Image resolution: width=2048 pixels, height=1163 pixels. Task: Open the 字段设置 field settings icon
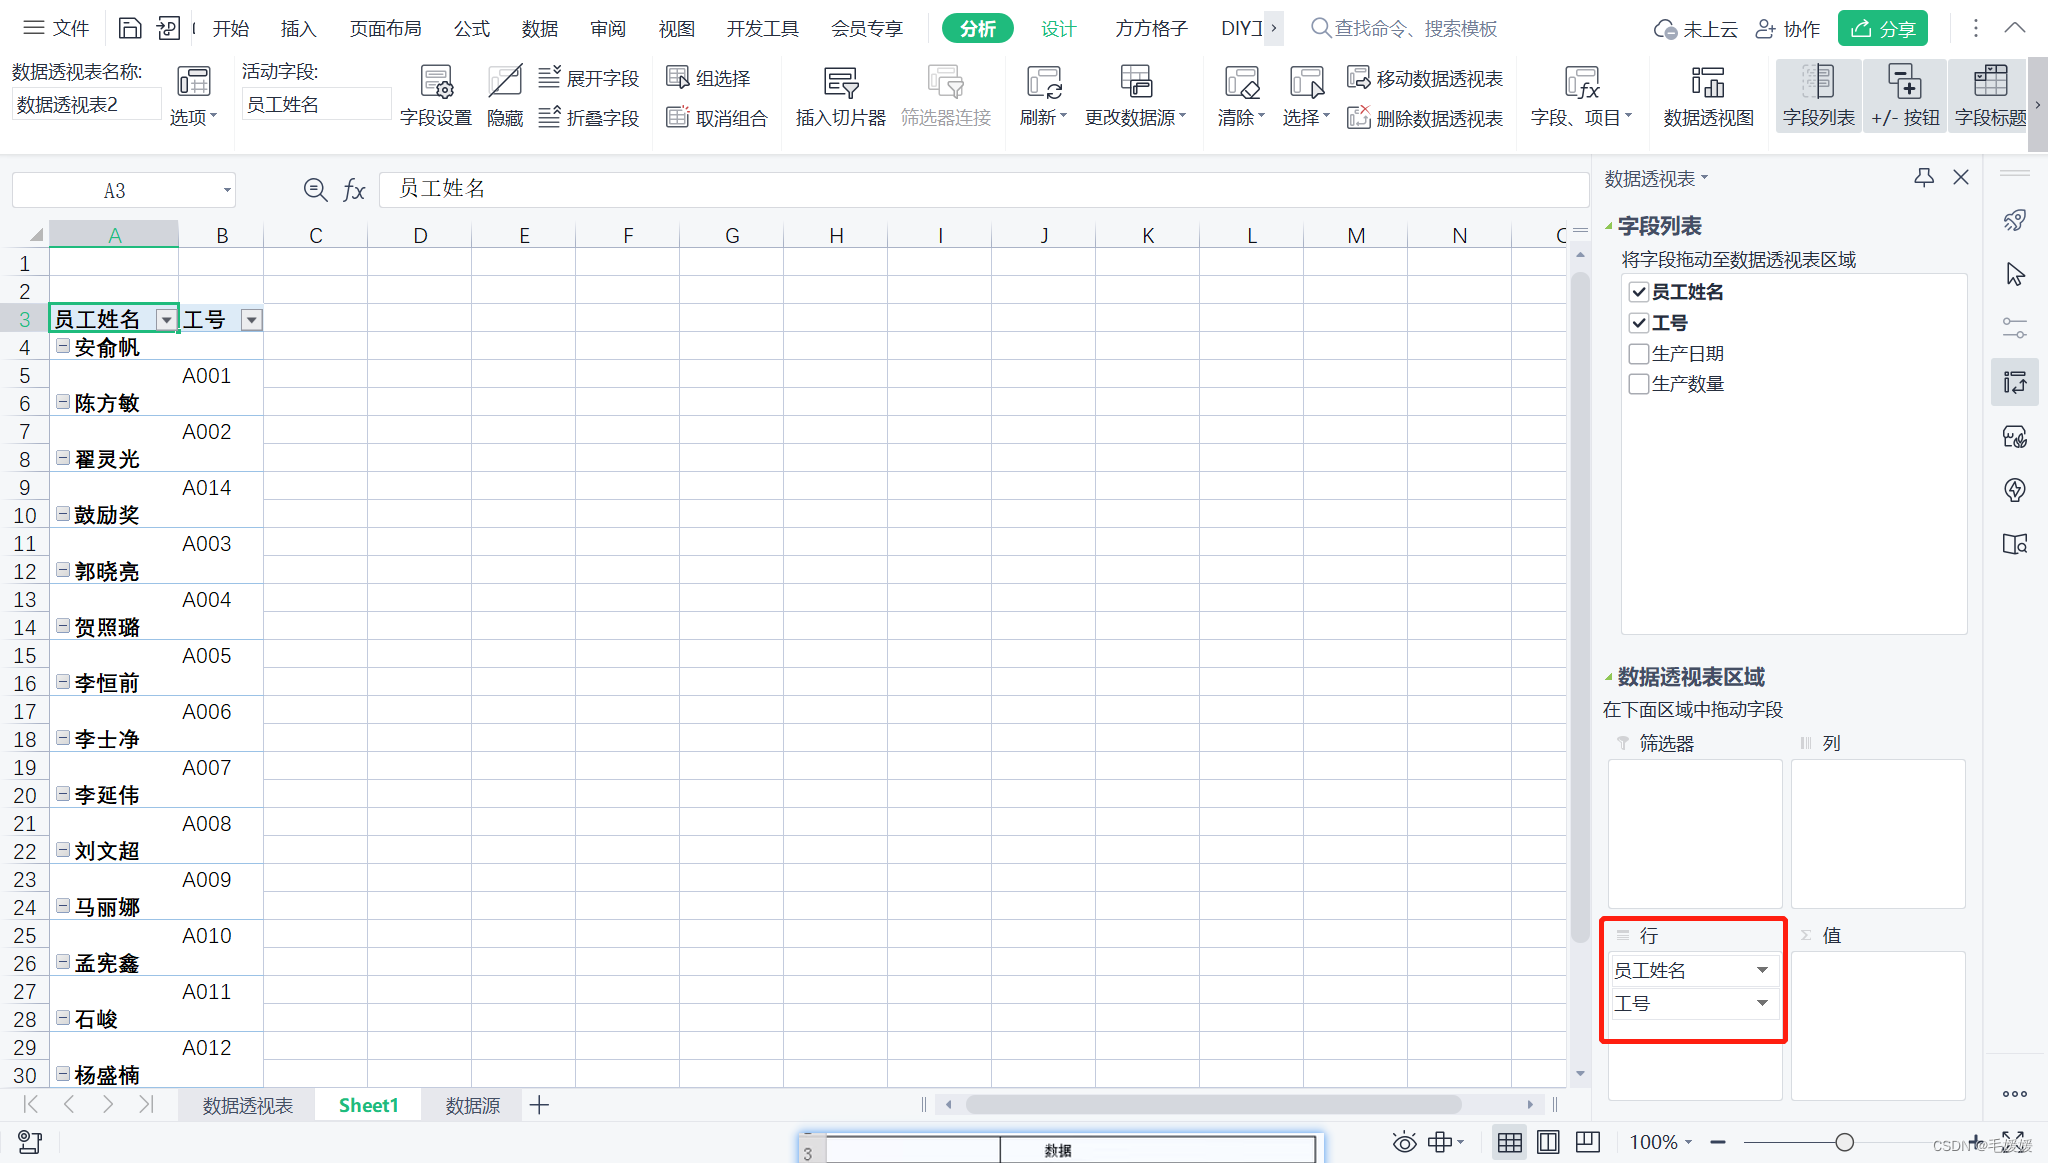tap(435, 96)
